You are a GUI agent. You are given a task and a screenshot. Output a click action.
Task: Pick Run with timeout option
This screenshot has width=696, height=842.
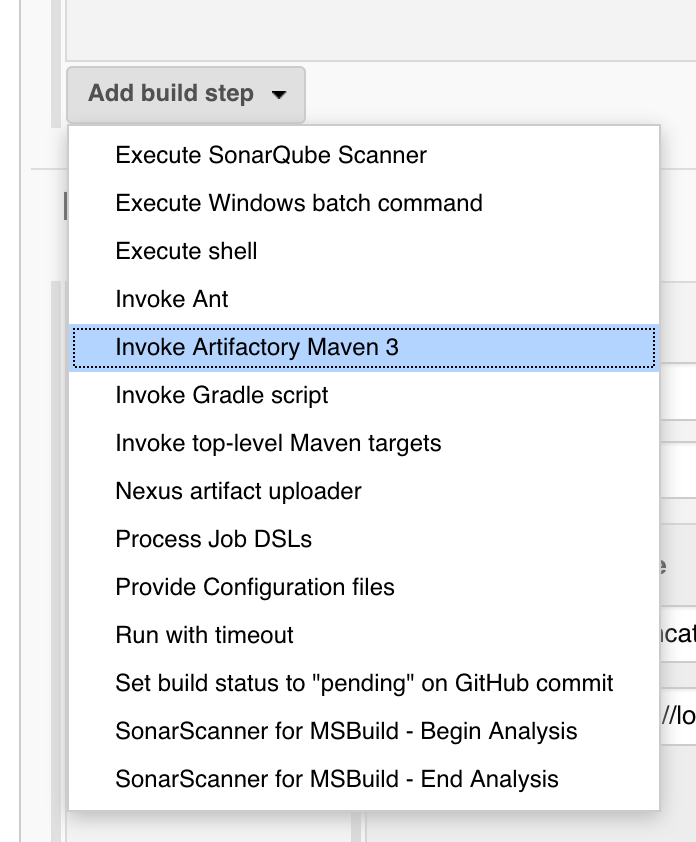point(205,635)
